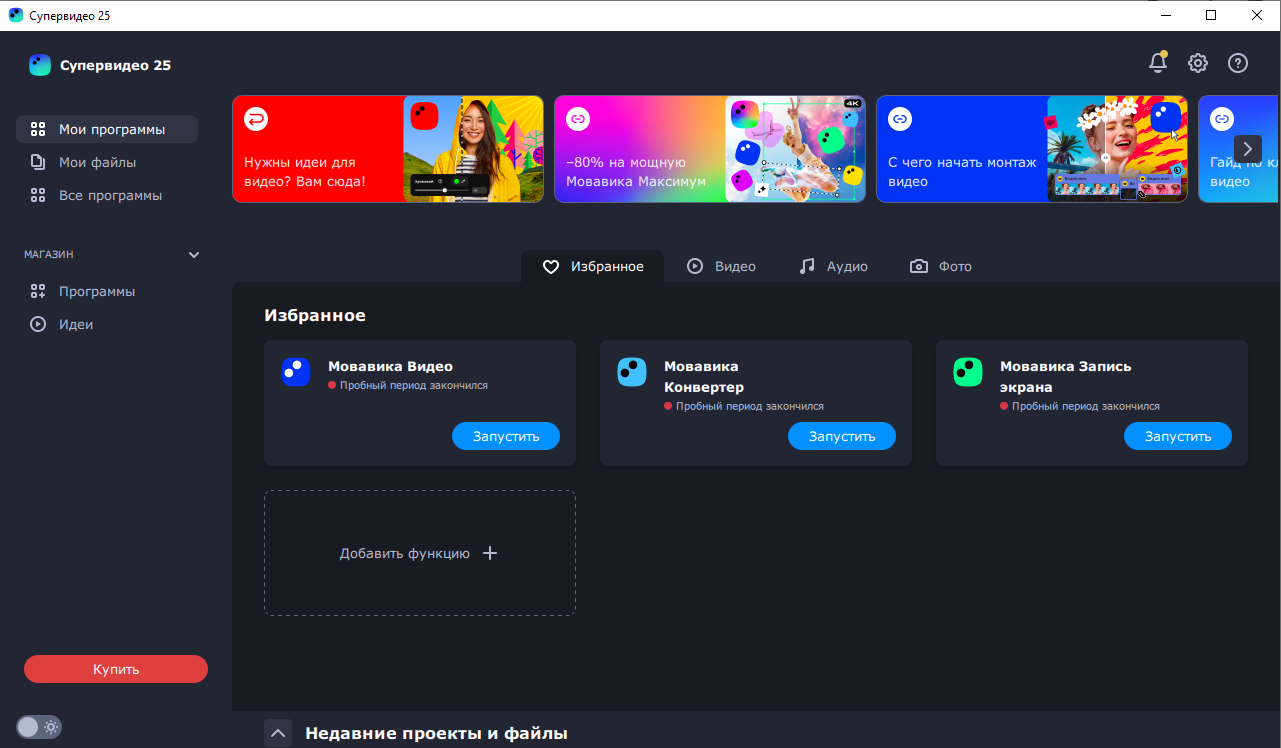Click 'Пробный период закончился' under Мовавика Конвертер
The image size is (1281, 748).
[750, 407]
